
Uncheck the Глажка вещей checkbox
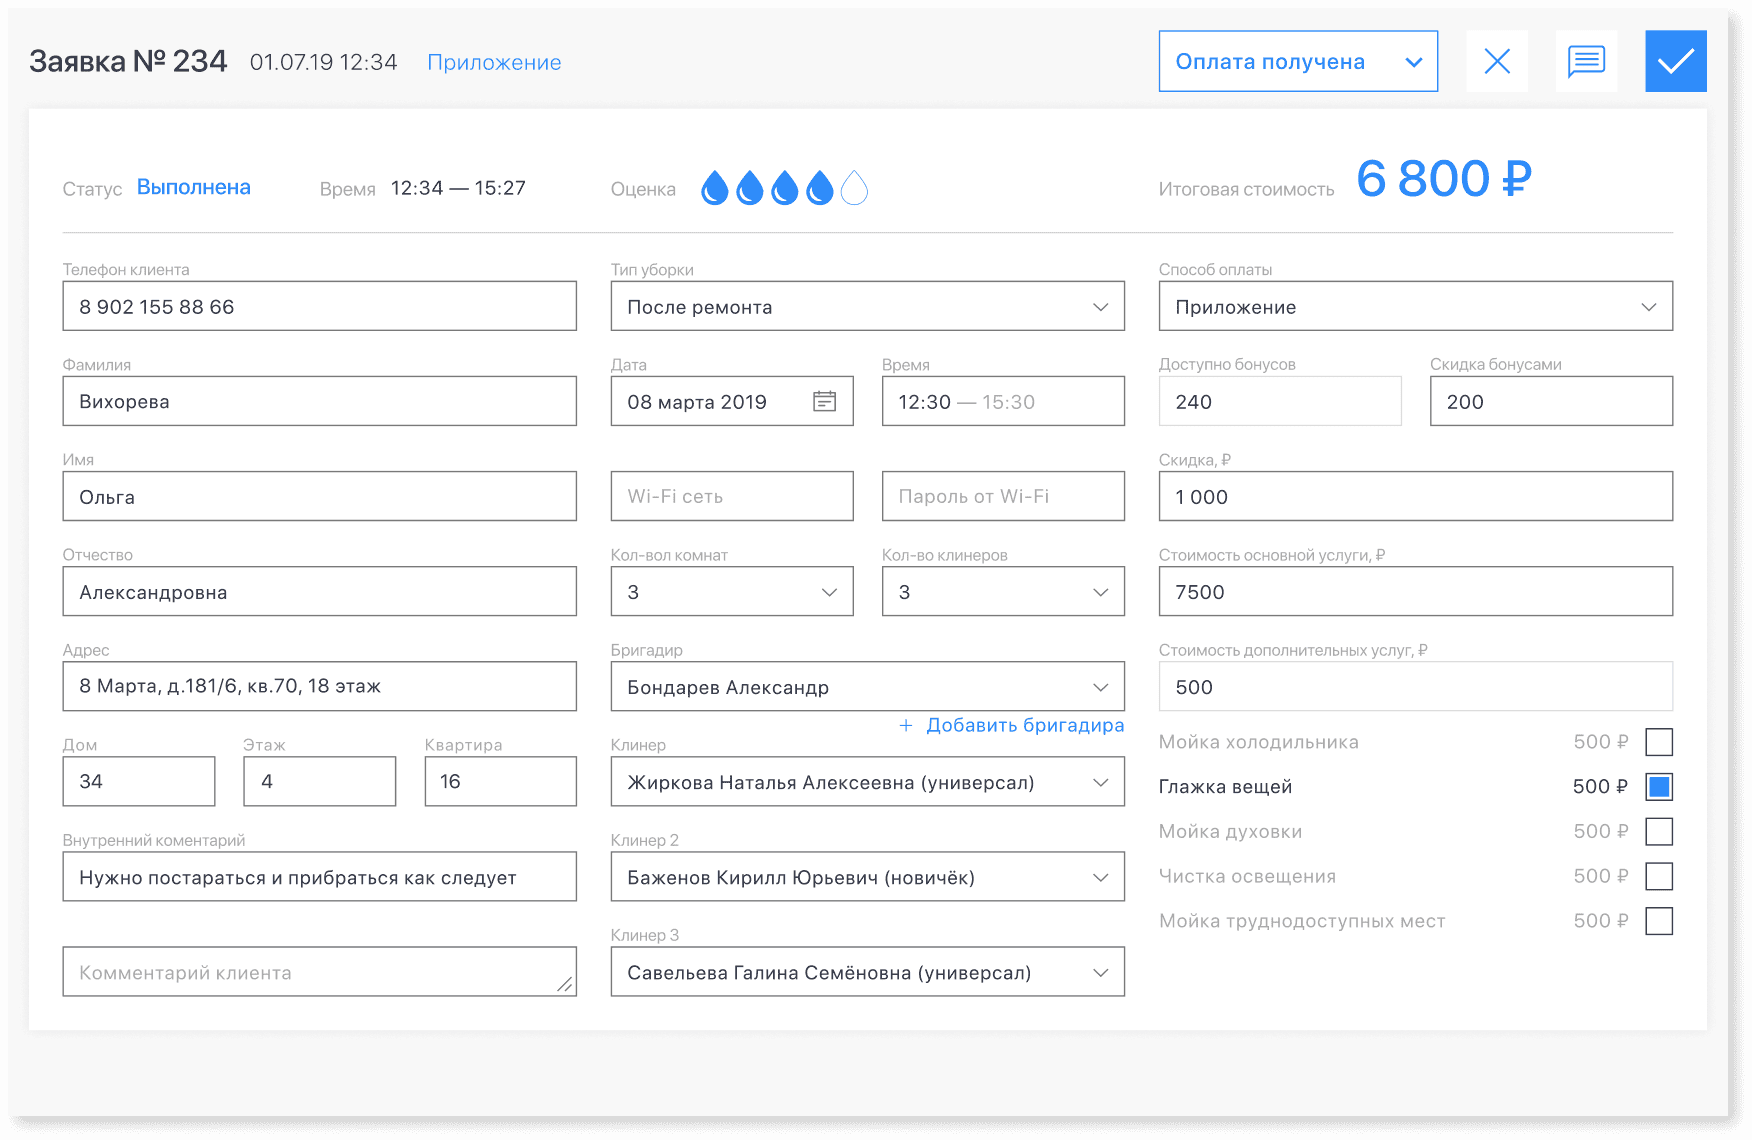pos(1658,787)
